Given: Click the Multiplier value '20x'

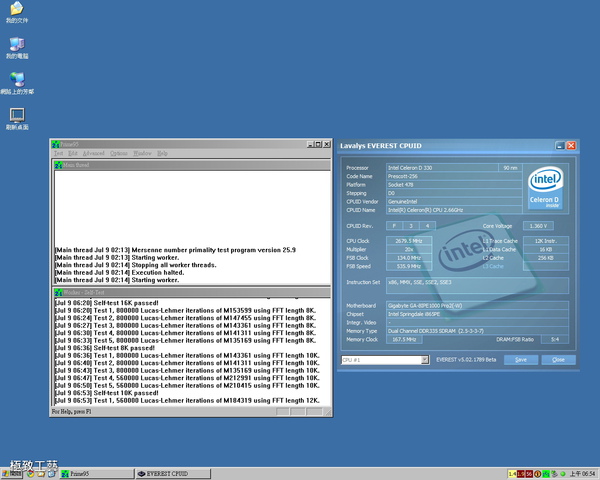Looking at the screenshot, I should [x=409, y=249].
